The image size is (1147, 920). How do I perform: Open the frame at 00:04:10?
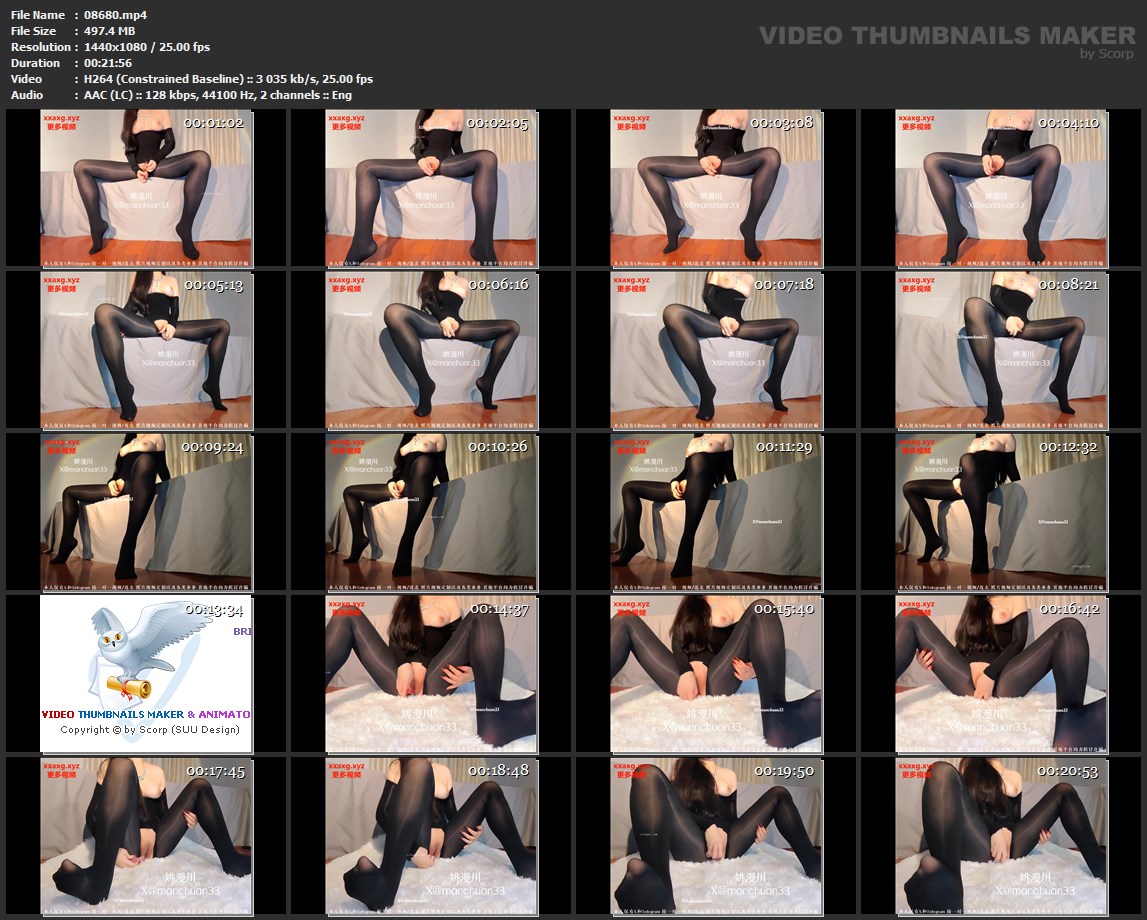(1001, 189)
